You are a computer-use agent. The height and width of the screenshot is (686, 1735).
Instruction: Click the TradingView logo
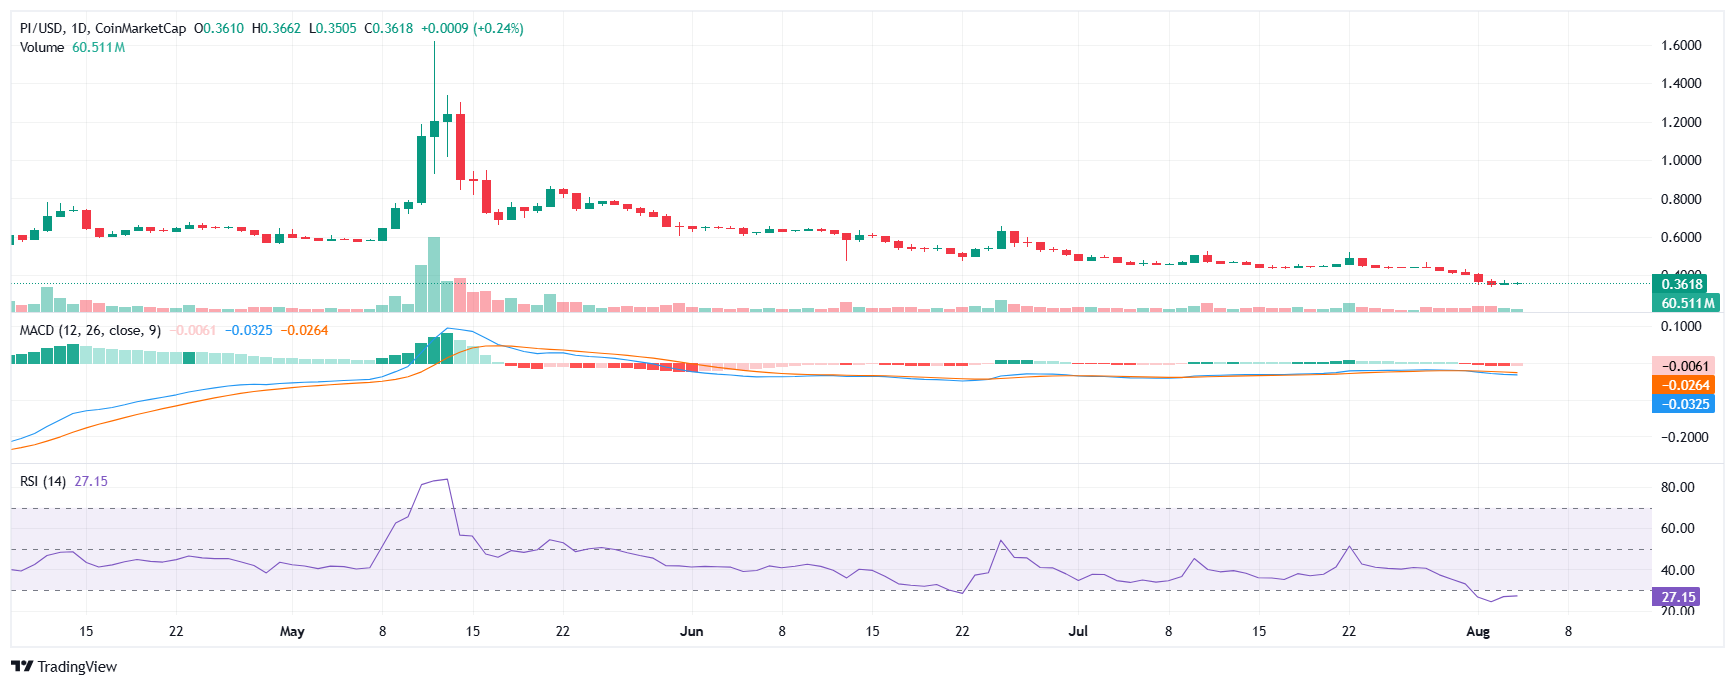(x=64, y=667)
